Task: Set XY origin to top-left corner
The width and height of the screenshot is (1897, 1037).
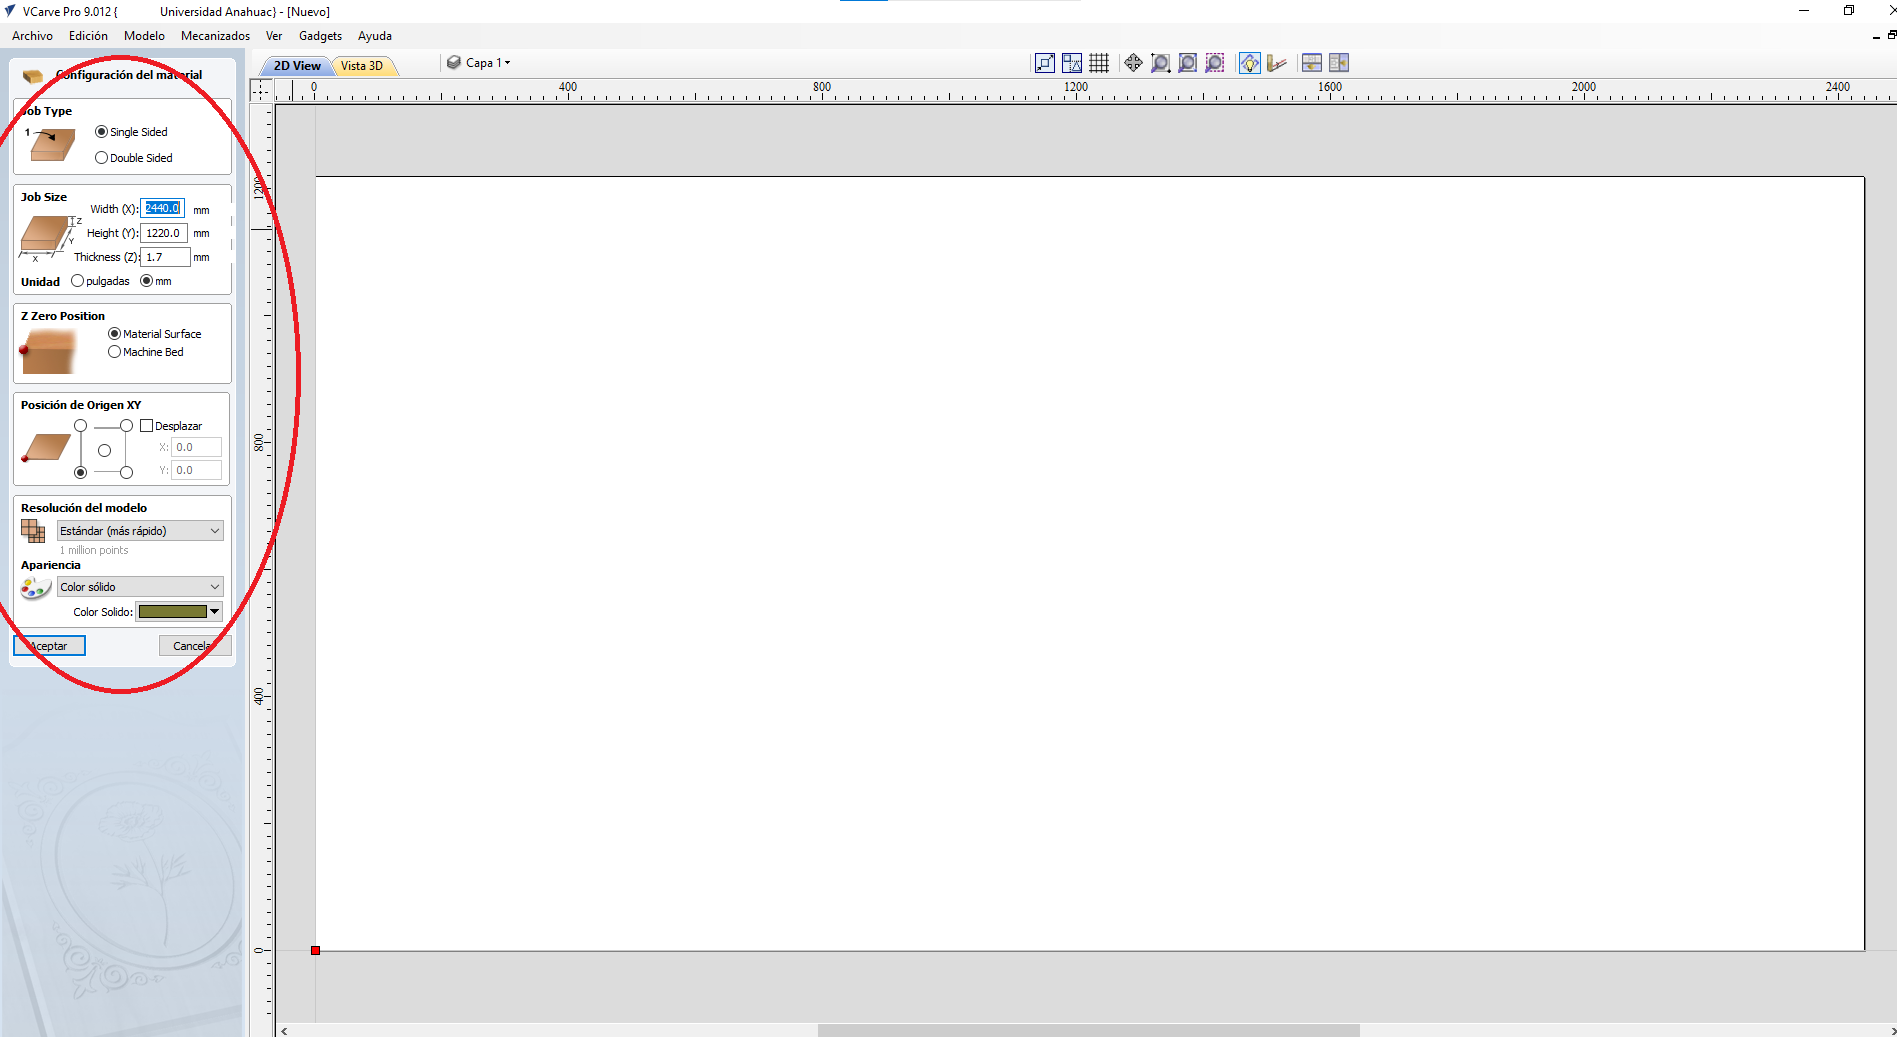Action: [x=81, y=426]
